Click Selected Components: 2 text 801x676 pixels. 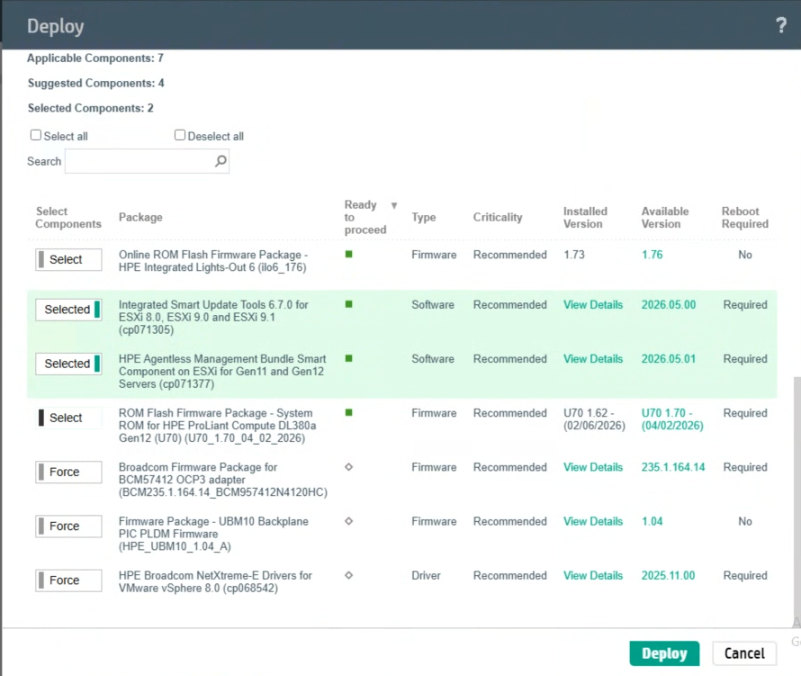(x=90, y=108)
